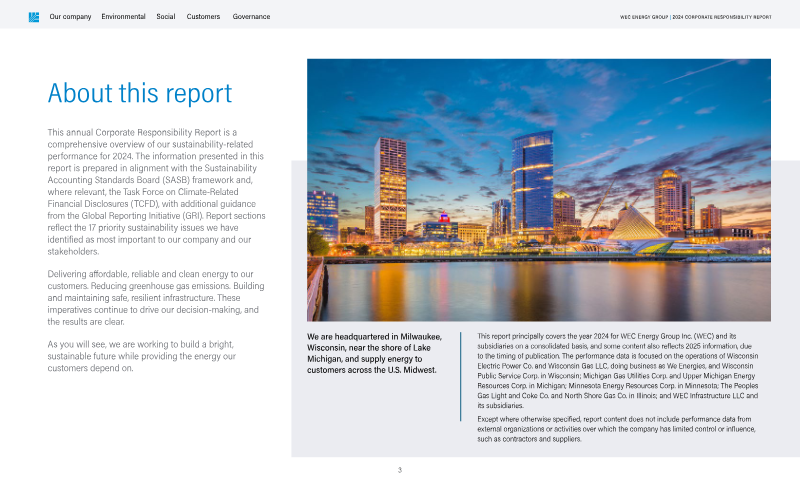
Task: Click the paragraph starting Delivering affordable, reliable
Action: [x=156, y=298]
